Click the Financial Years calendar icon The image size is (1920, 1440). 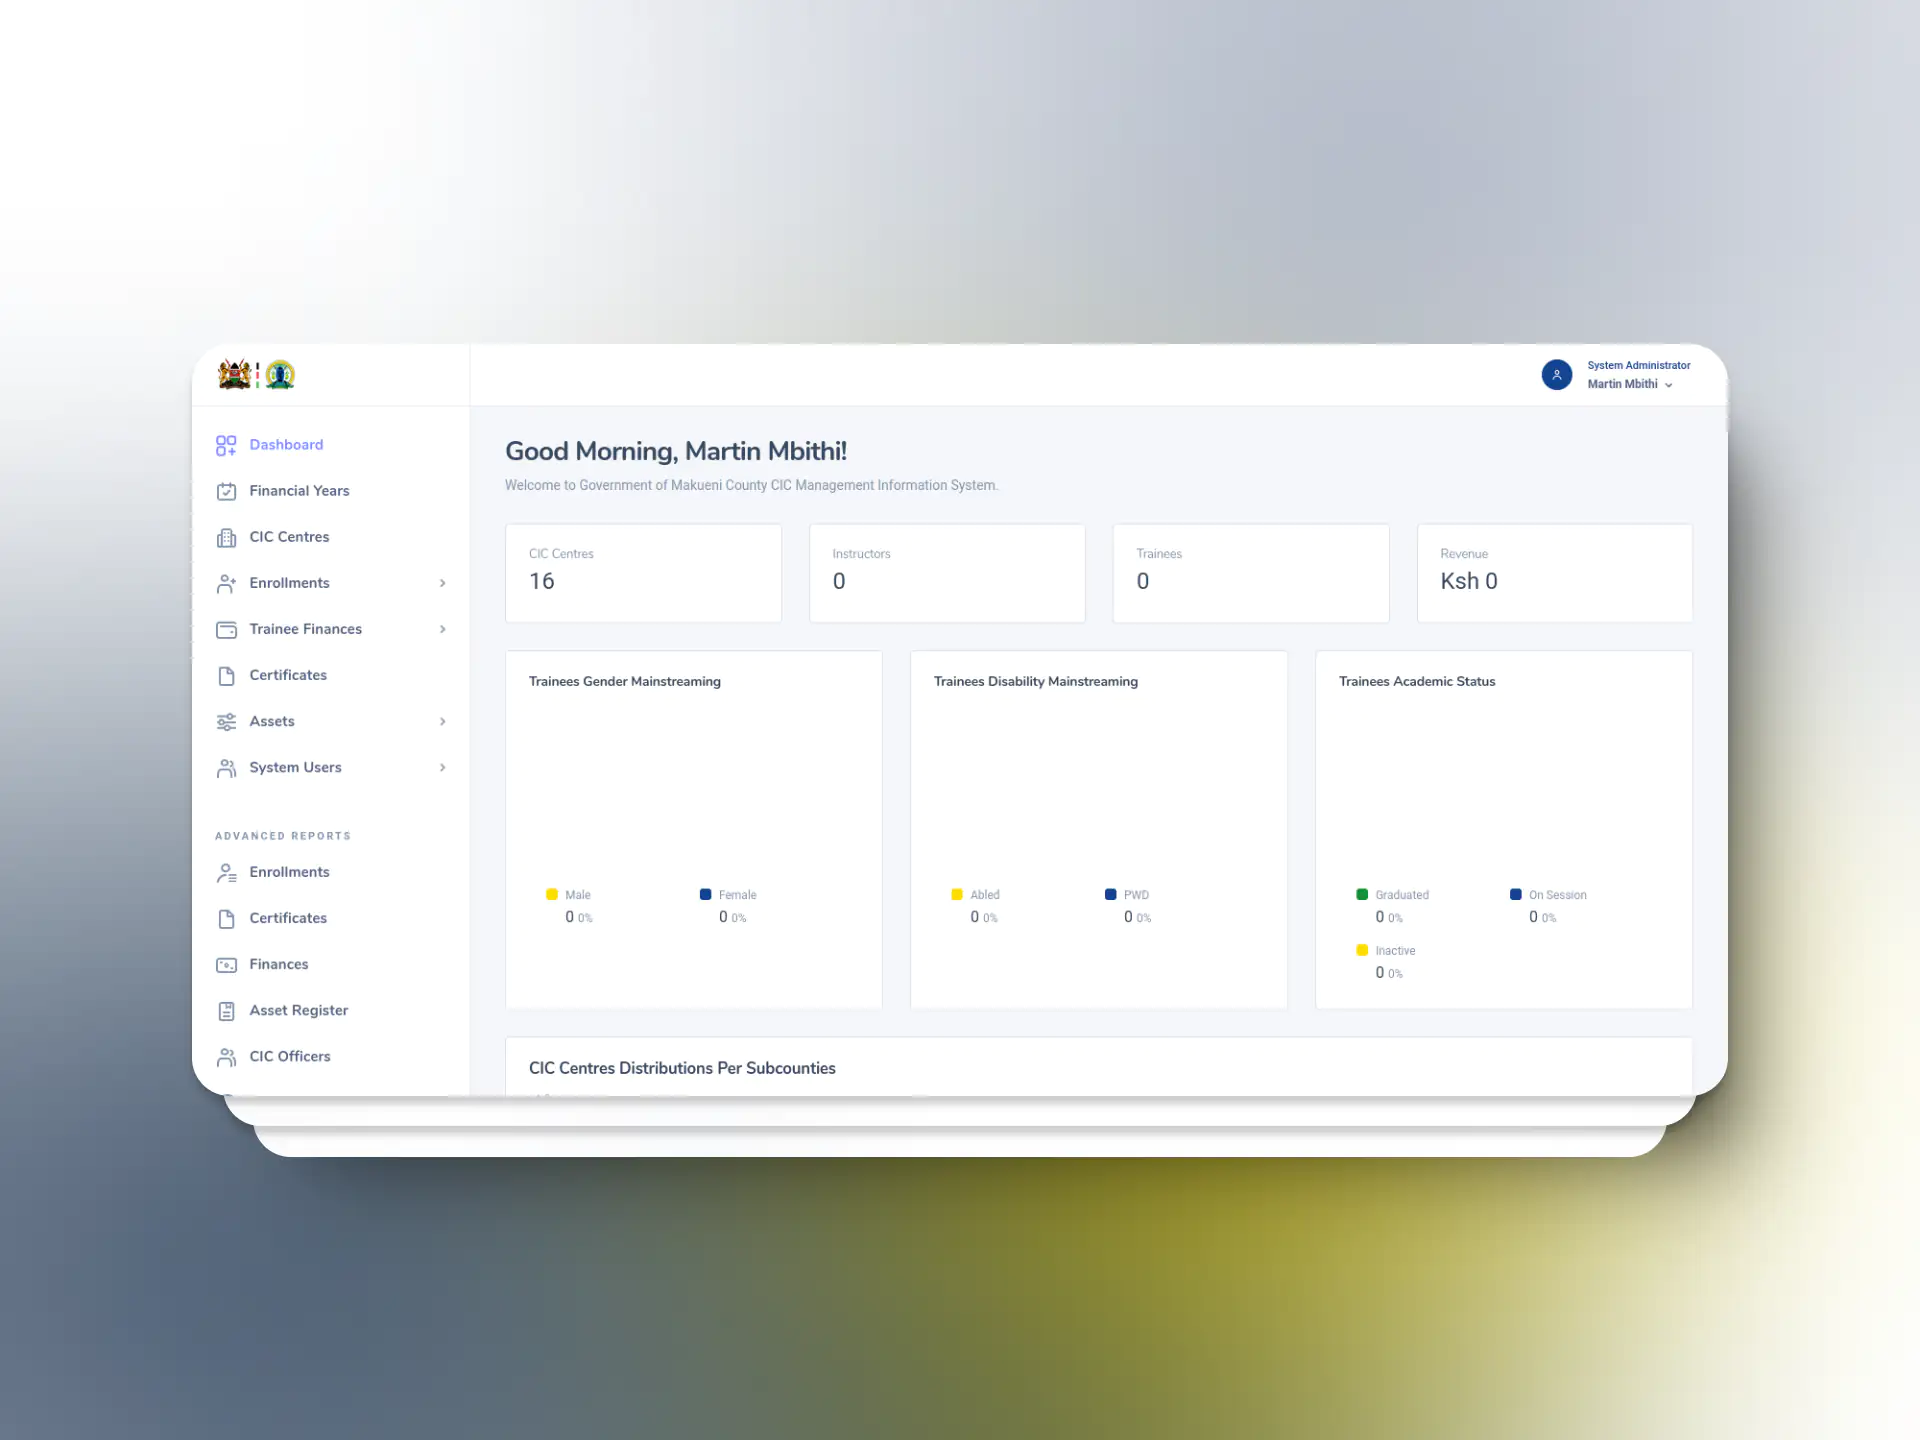click(226, 491)
